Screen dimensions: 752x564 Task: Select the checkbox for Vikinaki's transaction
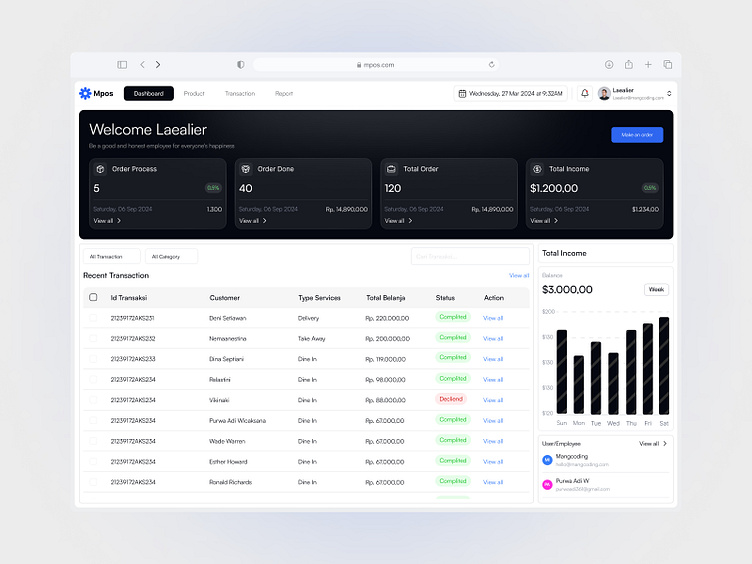point(93,400)
